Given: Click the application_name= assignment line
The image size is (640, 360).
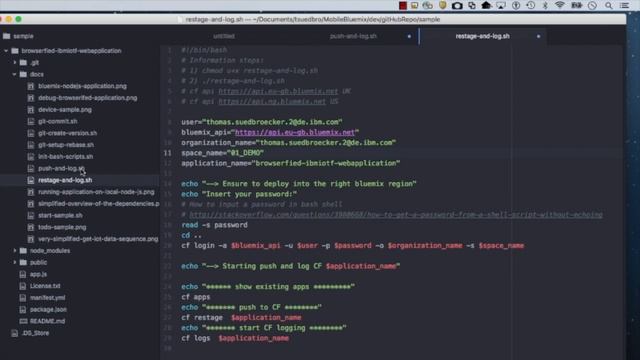Looking at the screenshot, I should click(x=291, y=163).
